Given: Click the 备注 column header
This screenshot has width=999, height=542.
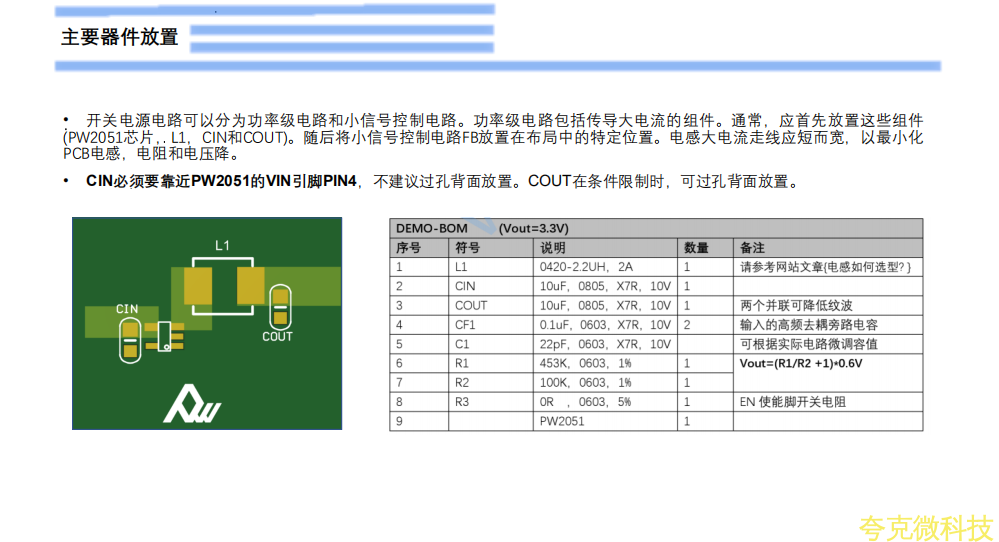Looking at the screenshot, I should coord(752,248).
